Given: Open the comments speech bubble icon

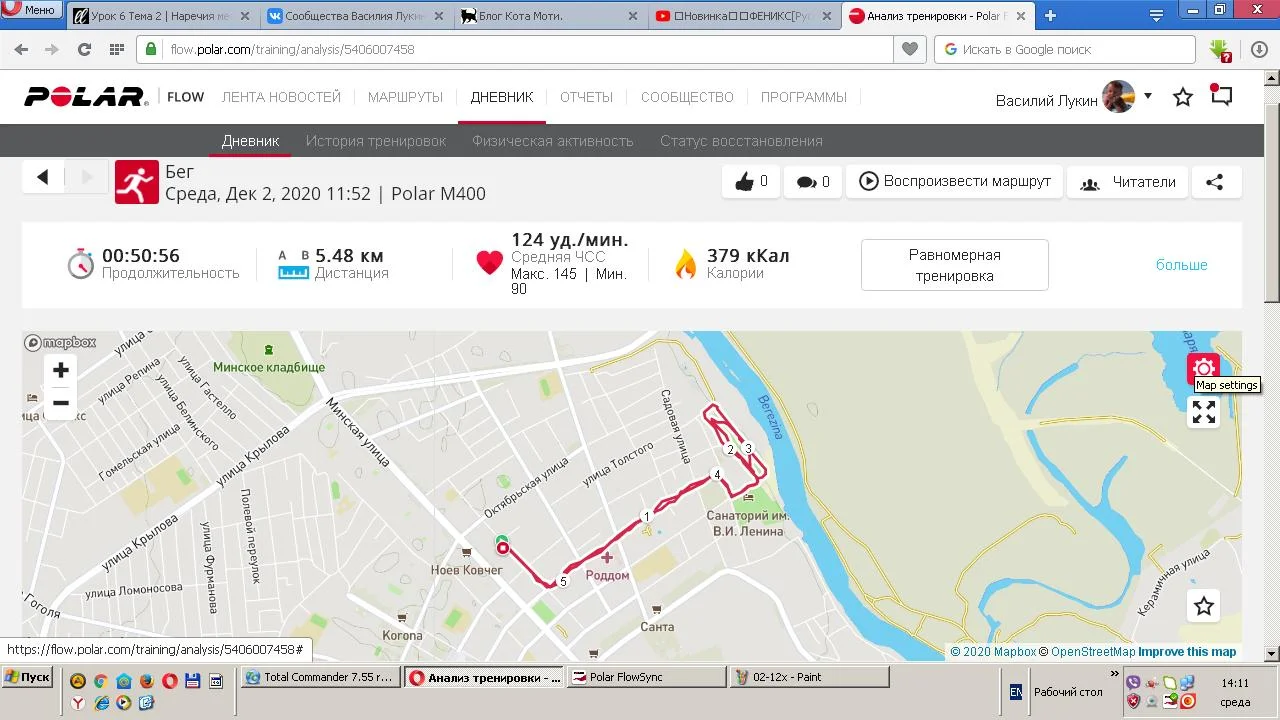Looking at the screenshot, I should click(x=806, y=182).
